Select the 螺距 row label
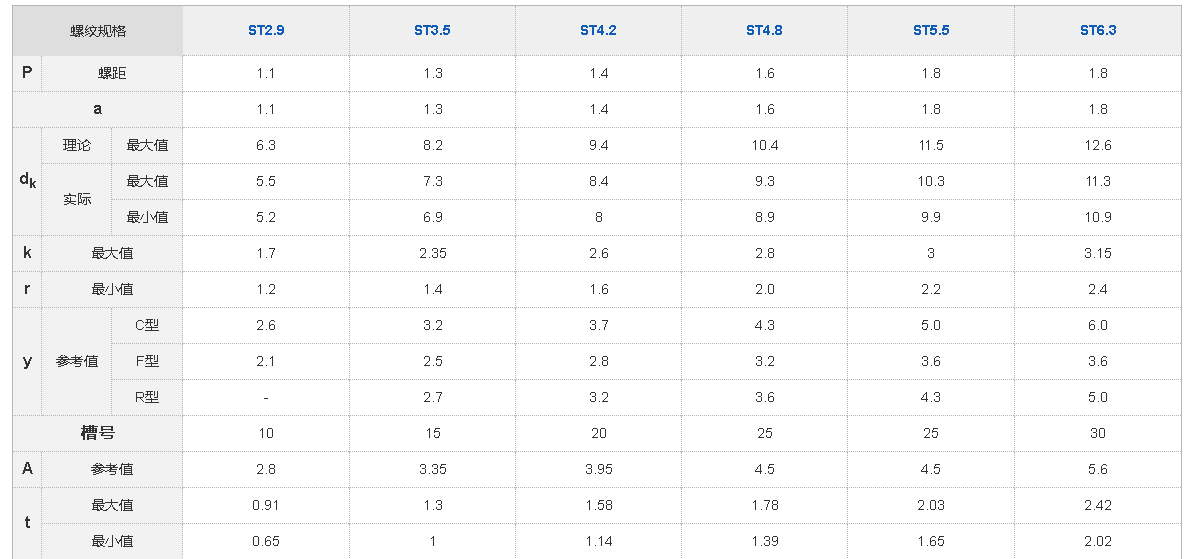The width and height of the screenshot is (1190, 559). point(112,73)
